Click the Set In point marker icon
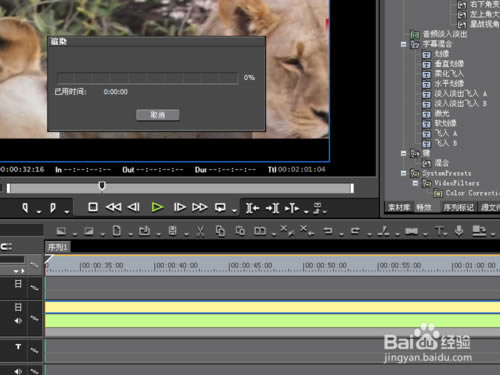This screenshot has width=500, height=375. tap(25, 208)
